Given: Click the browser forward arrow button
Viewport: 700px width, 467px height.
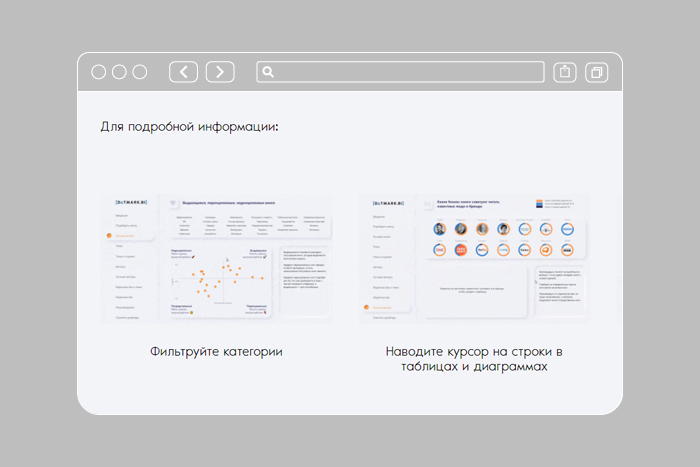Looking at the screenshot, I should point(220,72).
